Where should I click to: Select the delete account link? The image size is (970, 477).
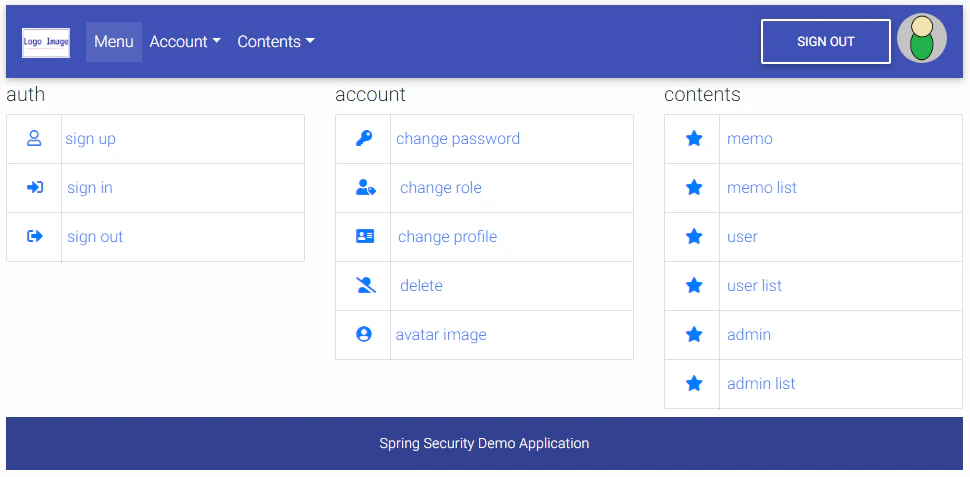click(421, 285)
